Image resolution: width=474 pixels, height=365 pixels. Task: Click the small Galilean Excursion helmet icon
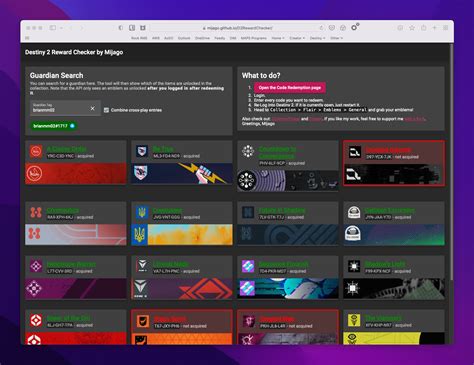pos(354,212)
